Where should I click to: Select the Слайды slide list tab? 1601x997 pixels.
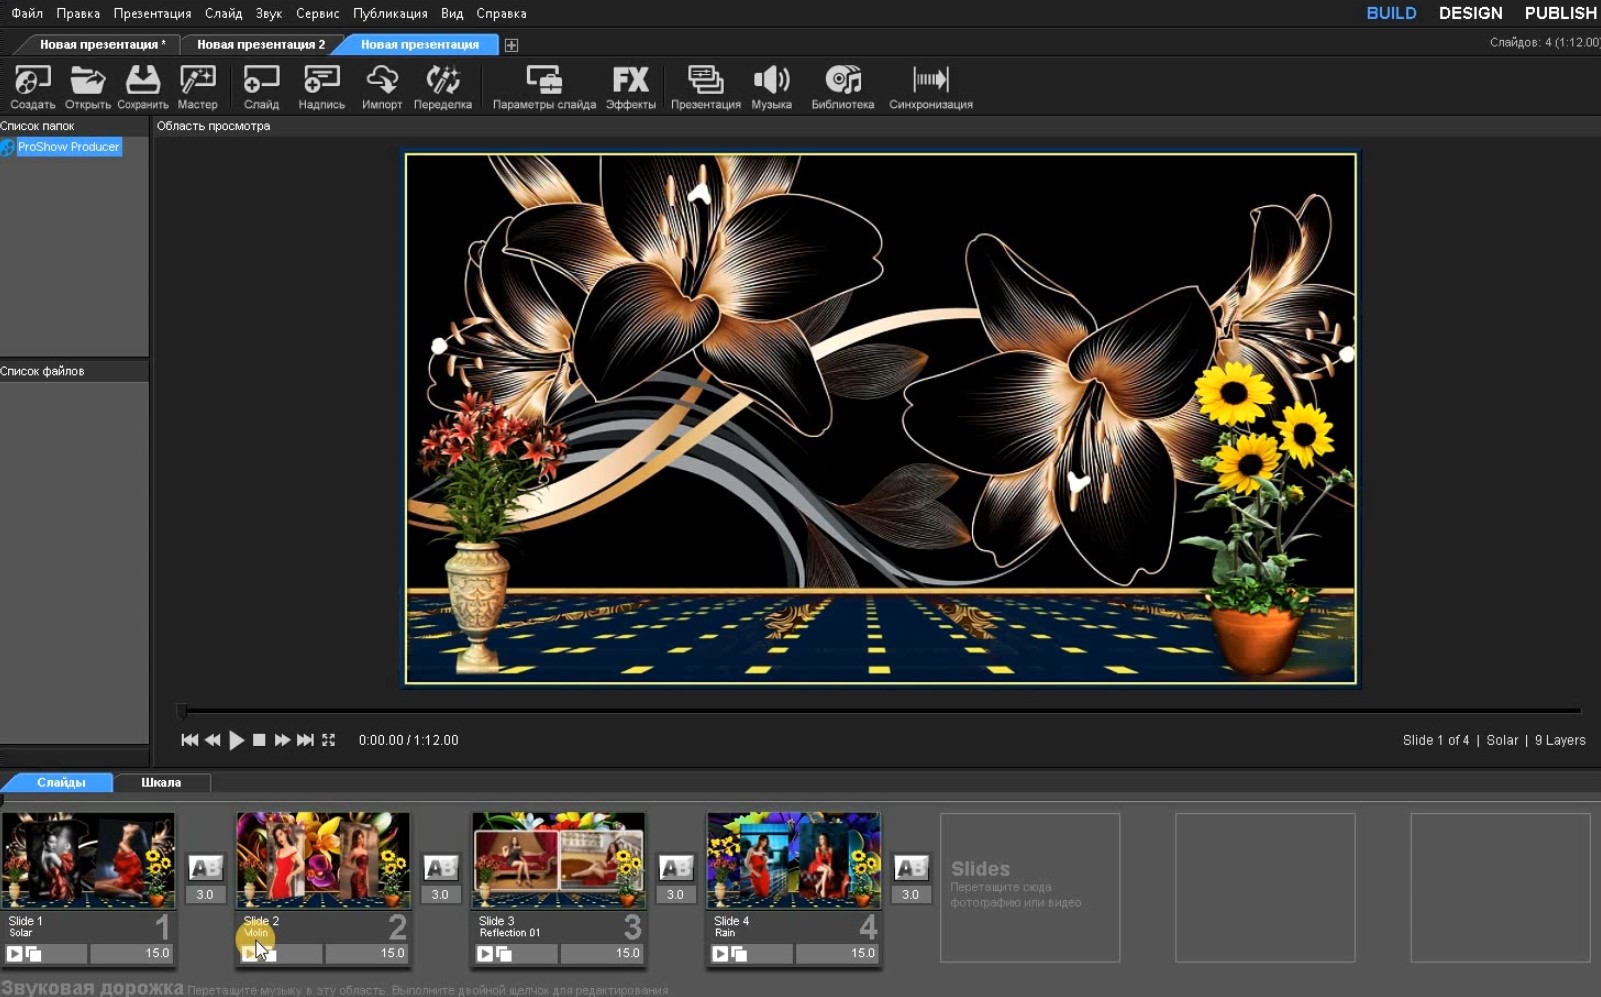coord(61,783)
